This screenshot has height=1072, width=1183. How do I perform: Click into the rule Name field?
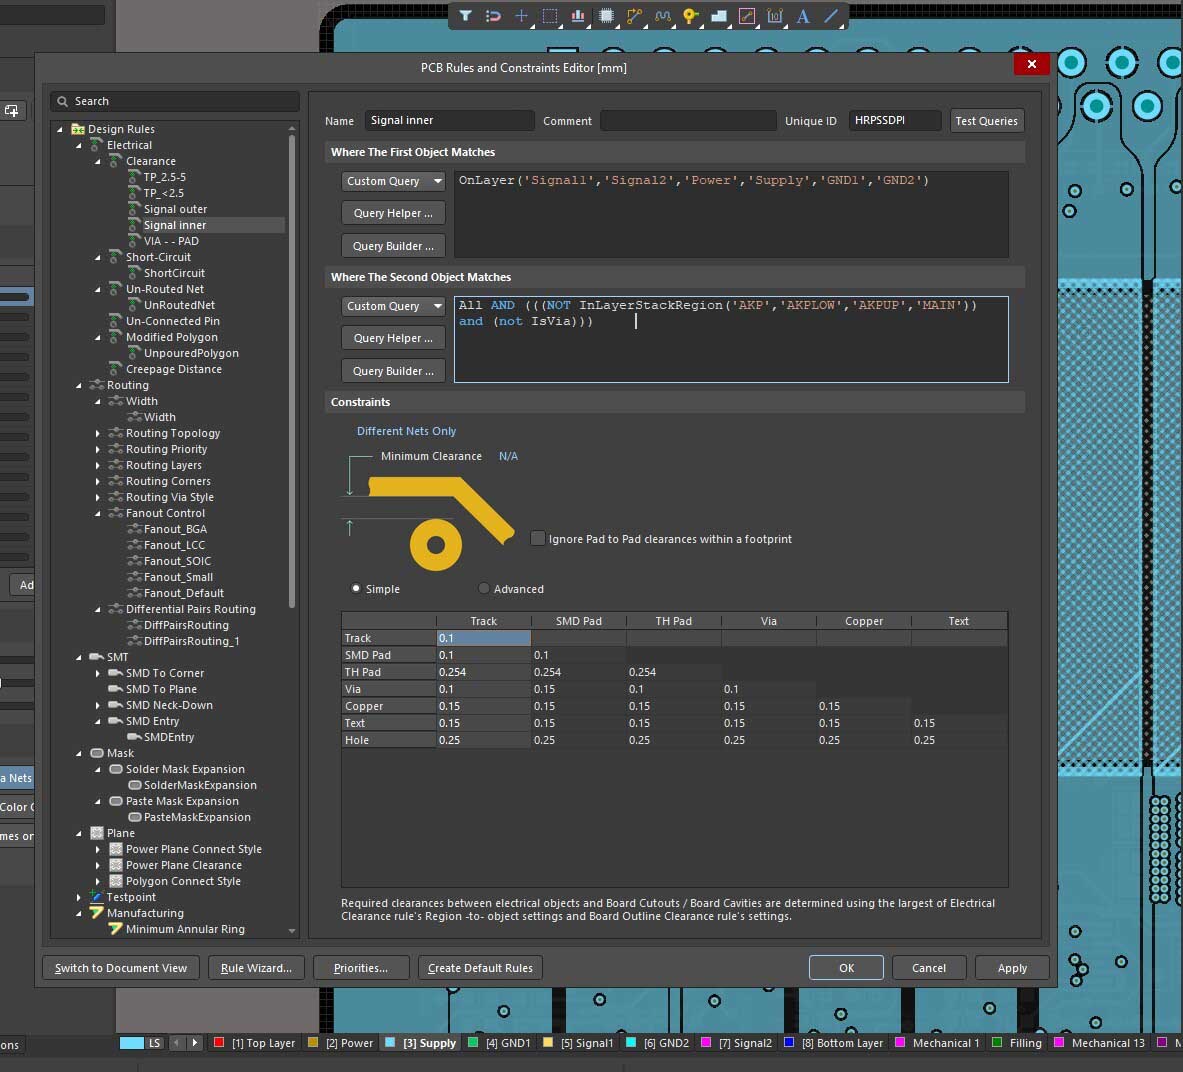449,121
